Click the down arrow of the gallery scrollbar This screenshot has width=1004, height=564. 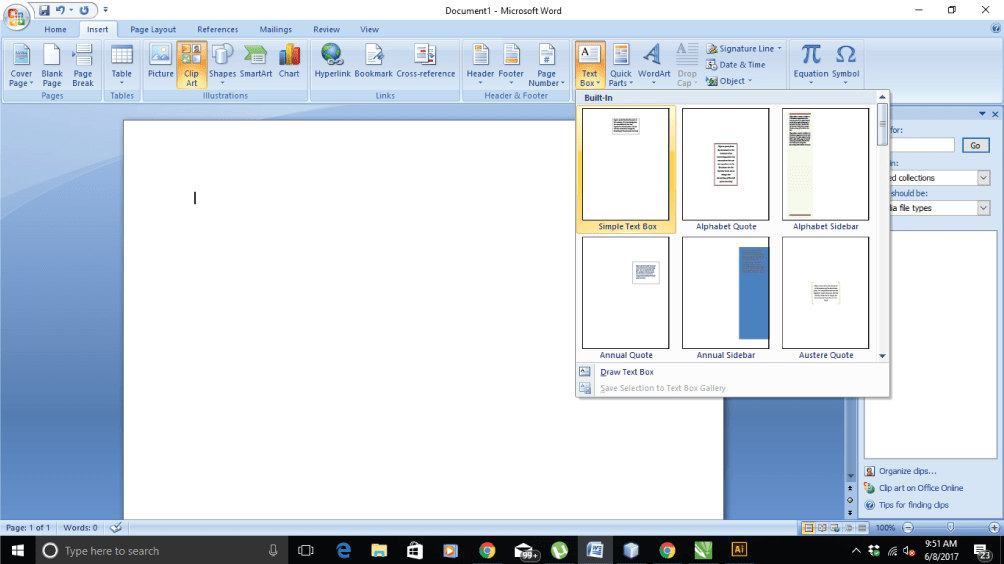[882, 356]
